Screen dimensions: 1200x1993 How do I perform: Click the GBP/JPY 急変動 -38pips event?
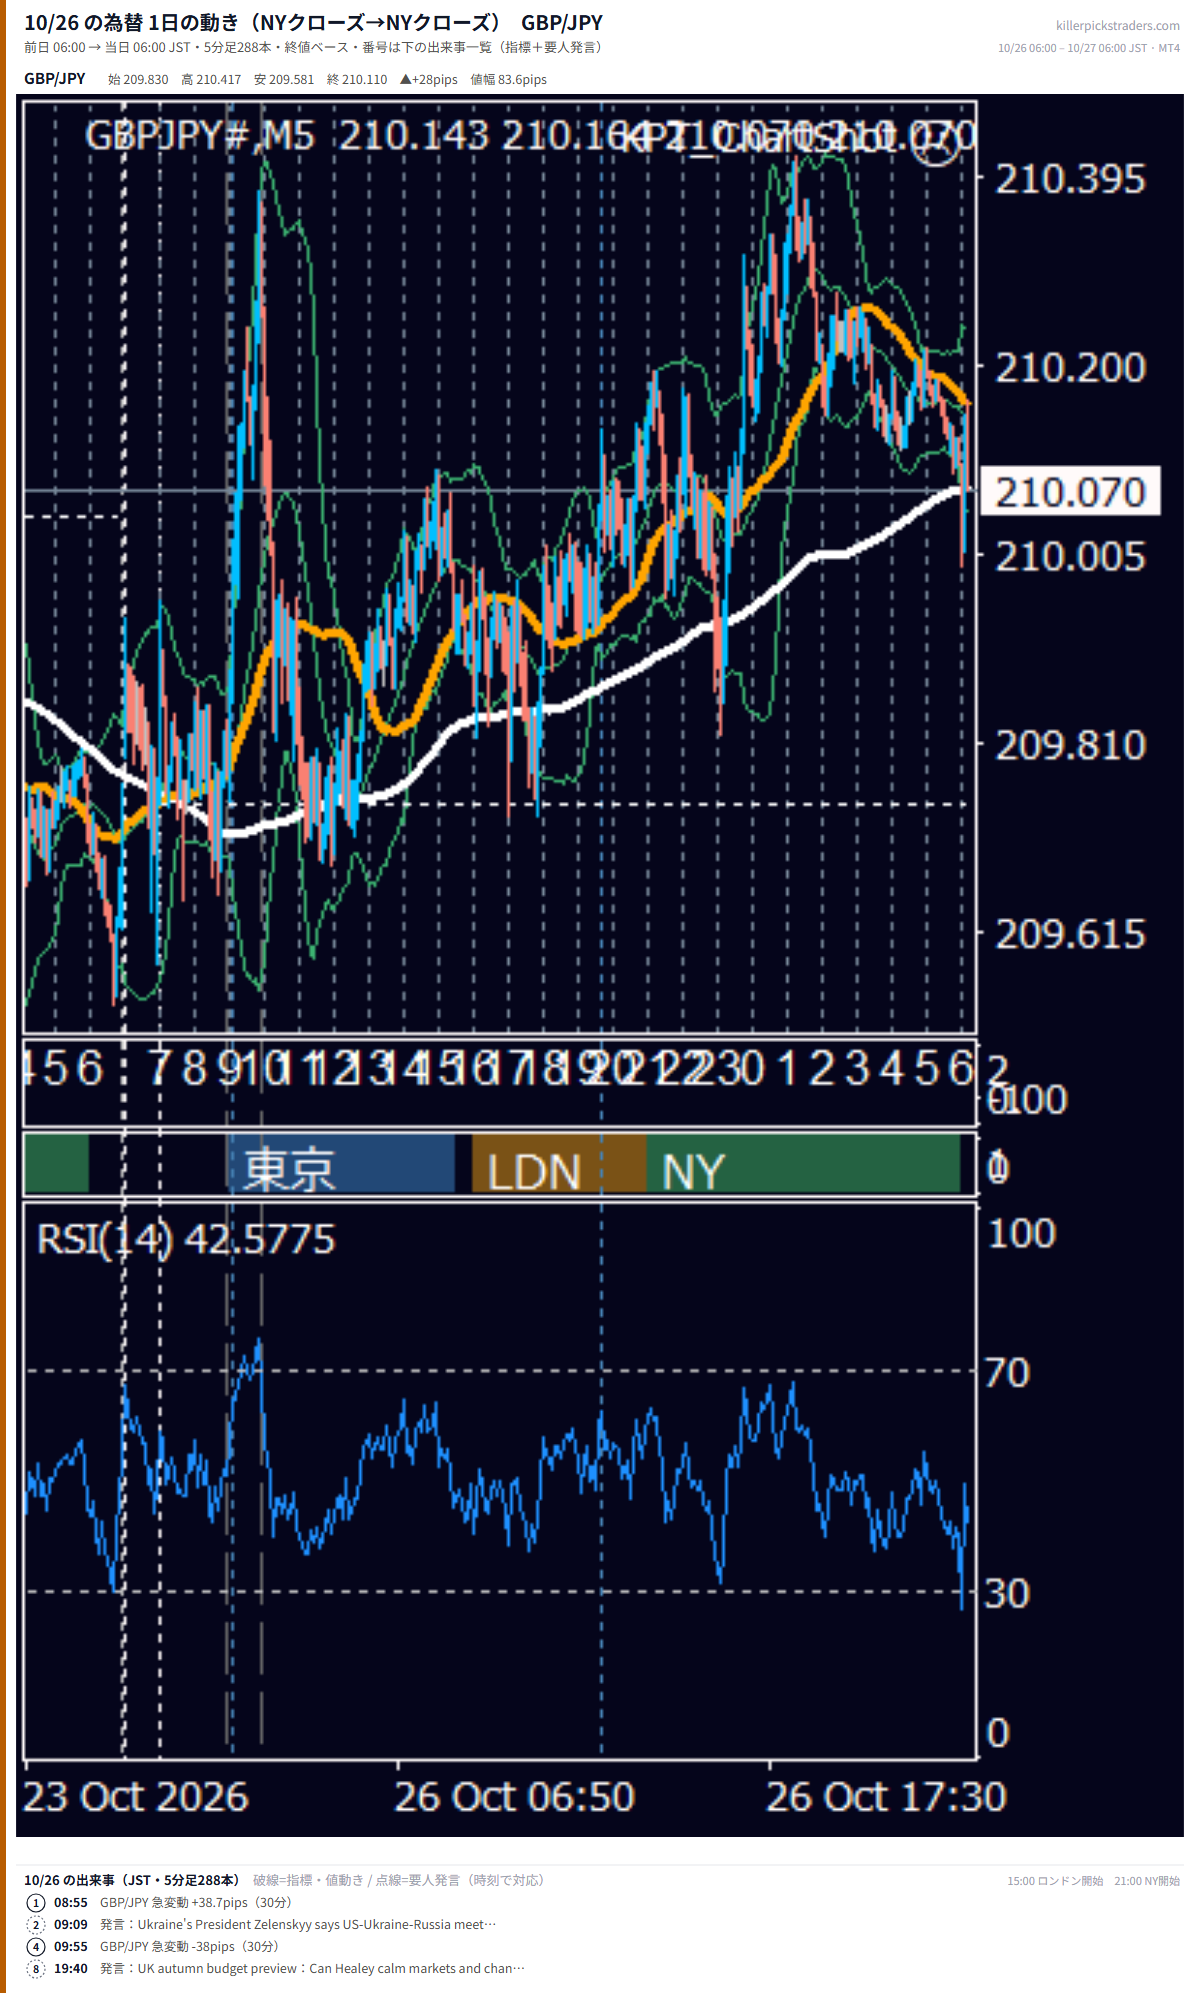(189, 1946)
